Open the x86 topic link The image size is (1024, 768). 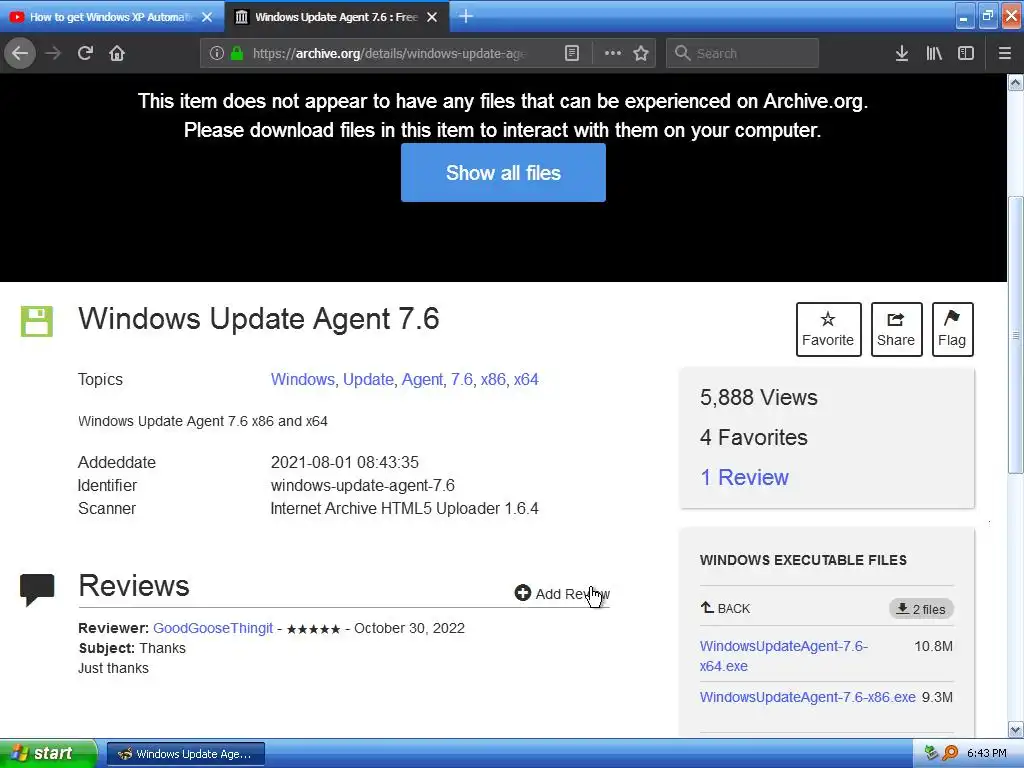tap(493, 379)
